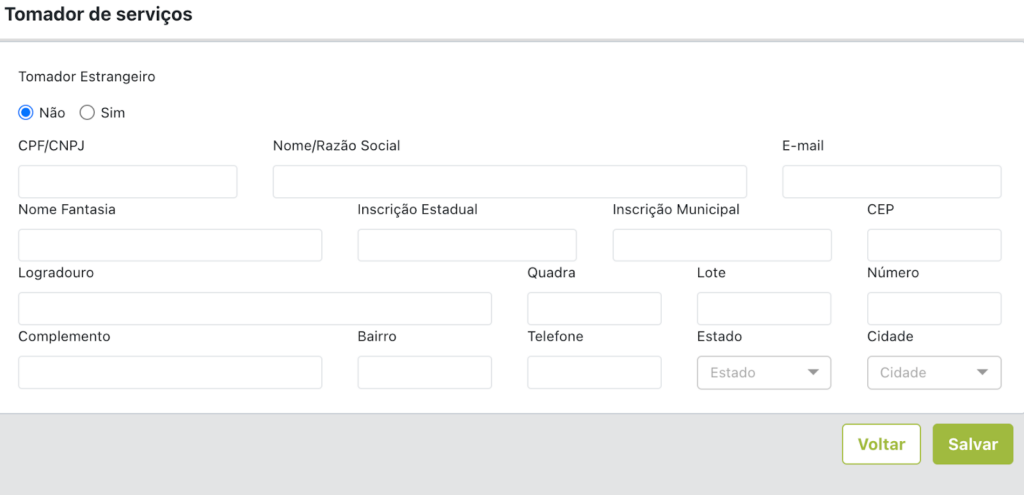Click the Nome/Razão Social field
The width and height of the screenshot is (1024, 495).
coord(509,182)
